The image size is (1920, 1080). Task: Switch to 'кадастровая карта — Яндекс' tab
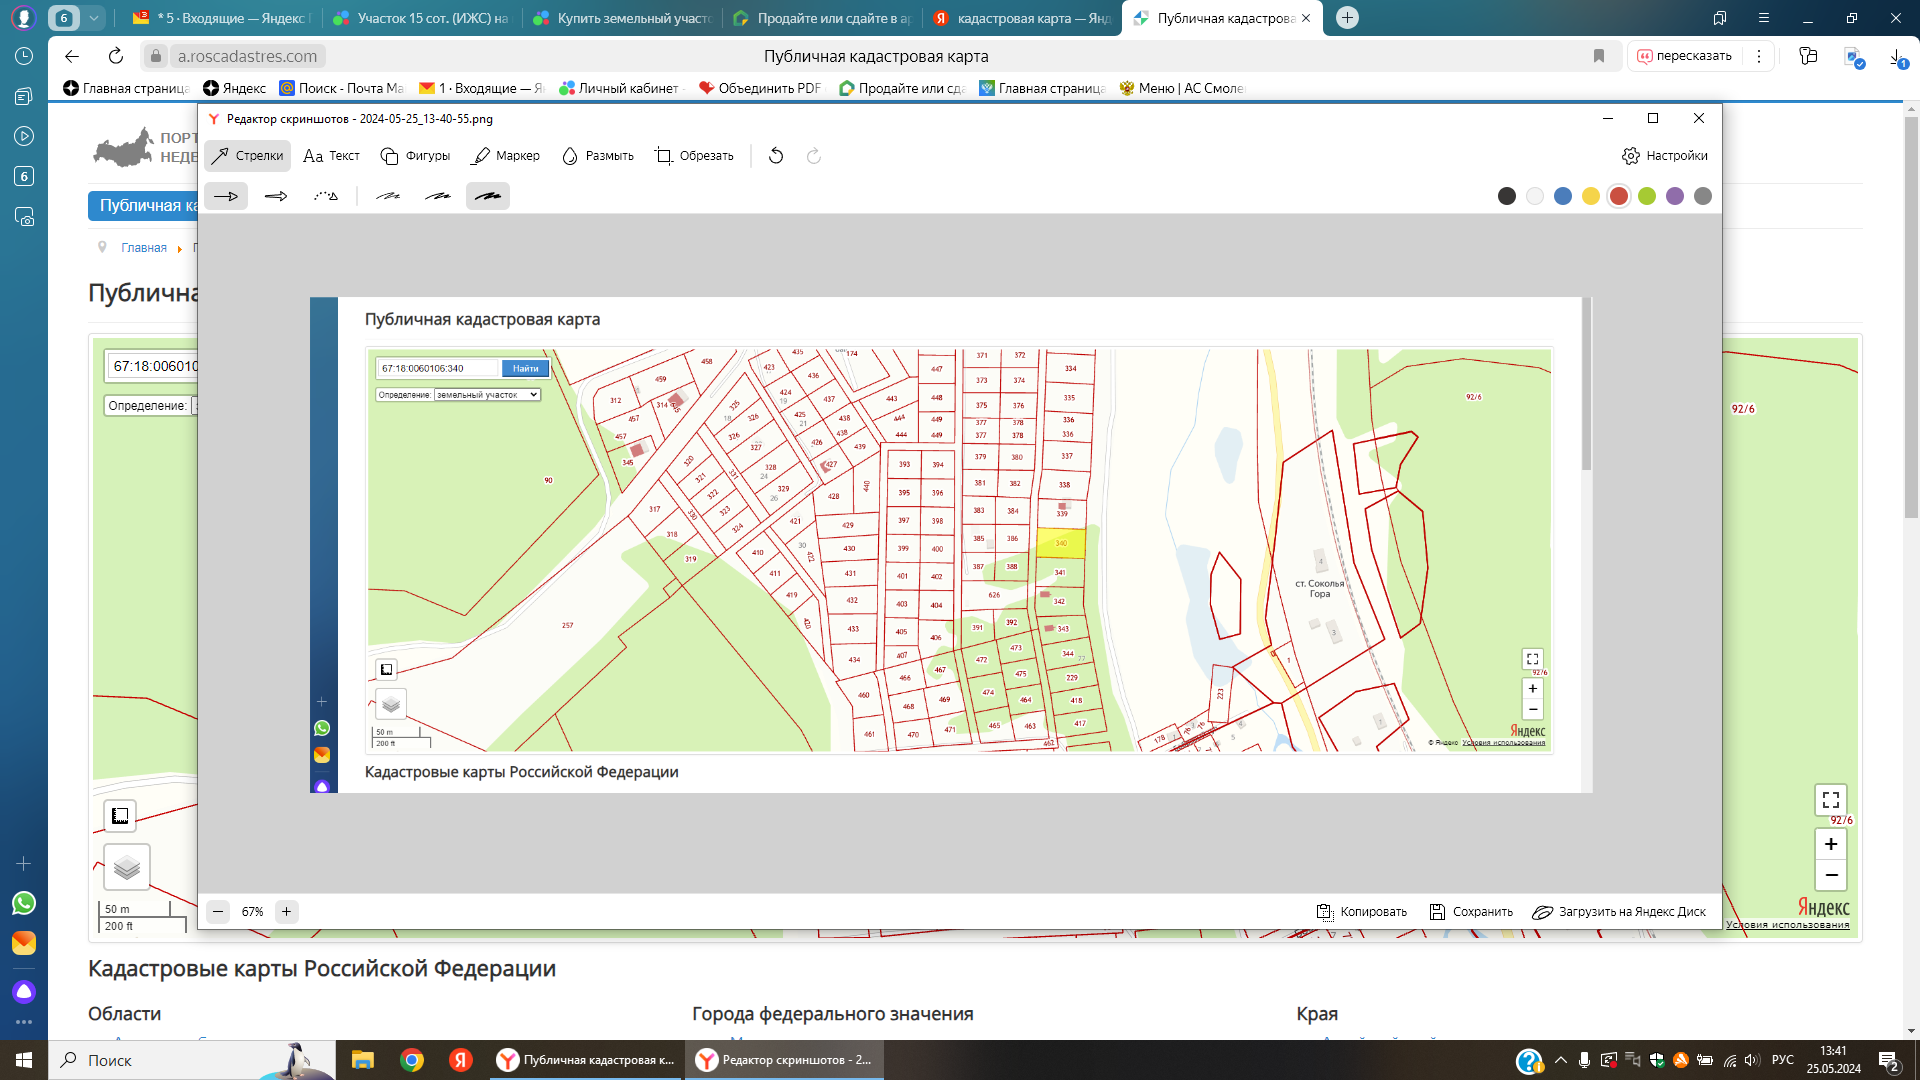tap(1020, 18)
